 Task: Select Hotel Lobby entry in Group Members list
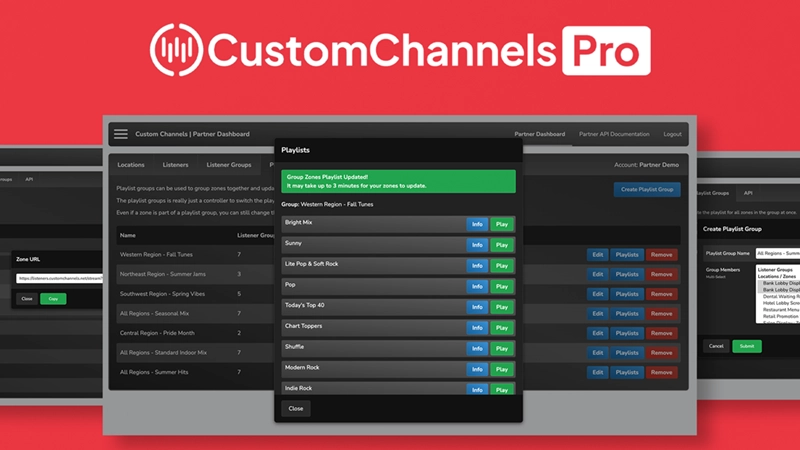tap(781, 303)
